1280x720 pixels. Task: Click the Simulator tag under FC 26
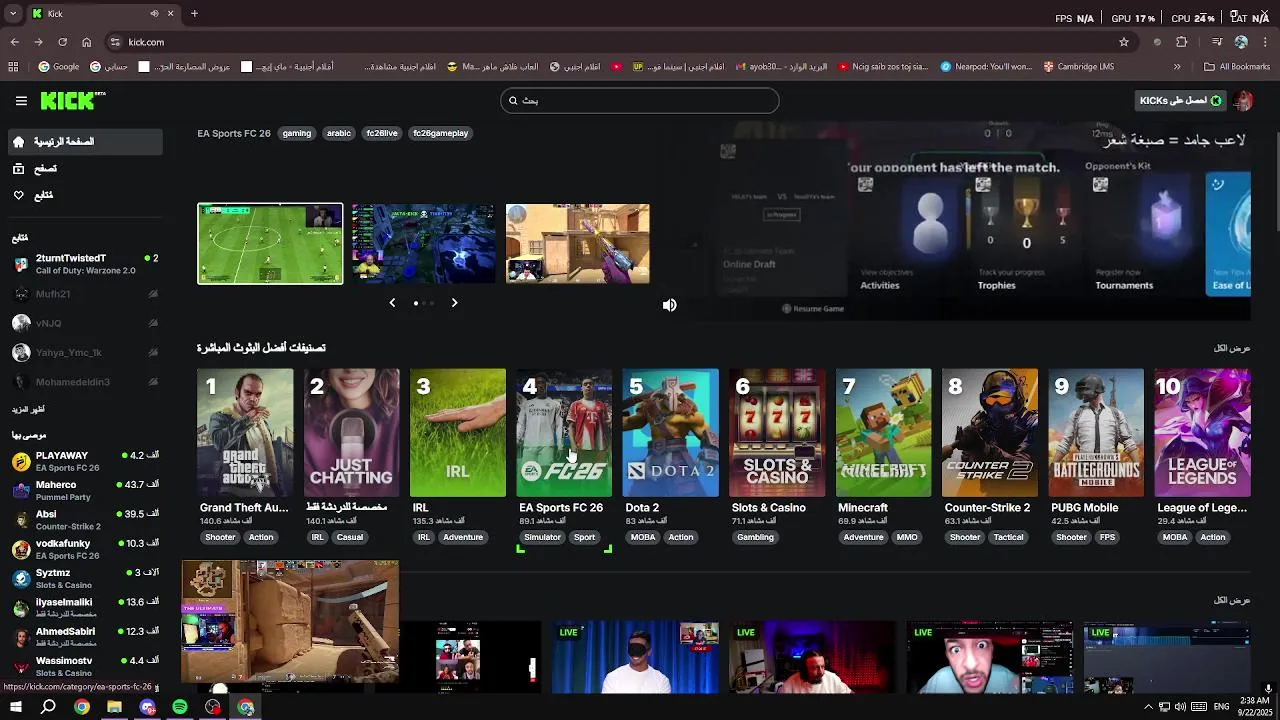coord(543,537)
